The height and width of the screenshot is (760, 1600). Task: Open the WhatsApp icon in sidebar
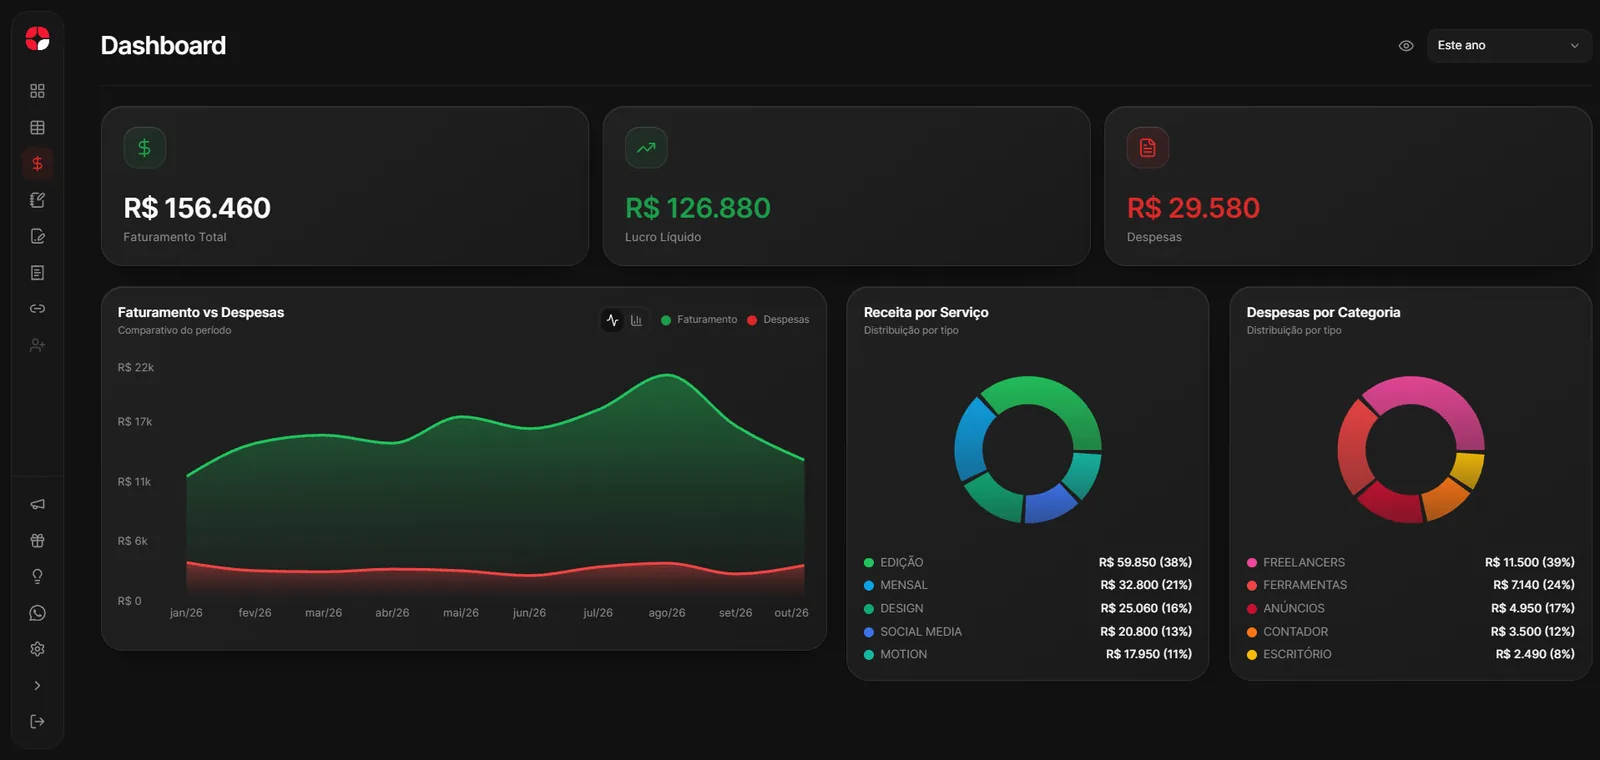[x=37, y=613]
